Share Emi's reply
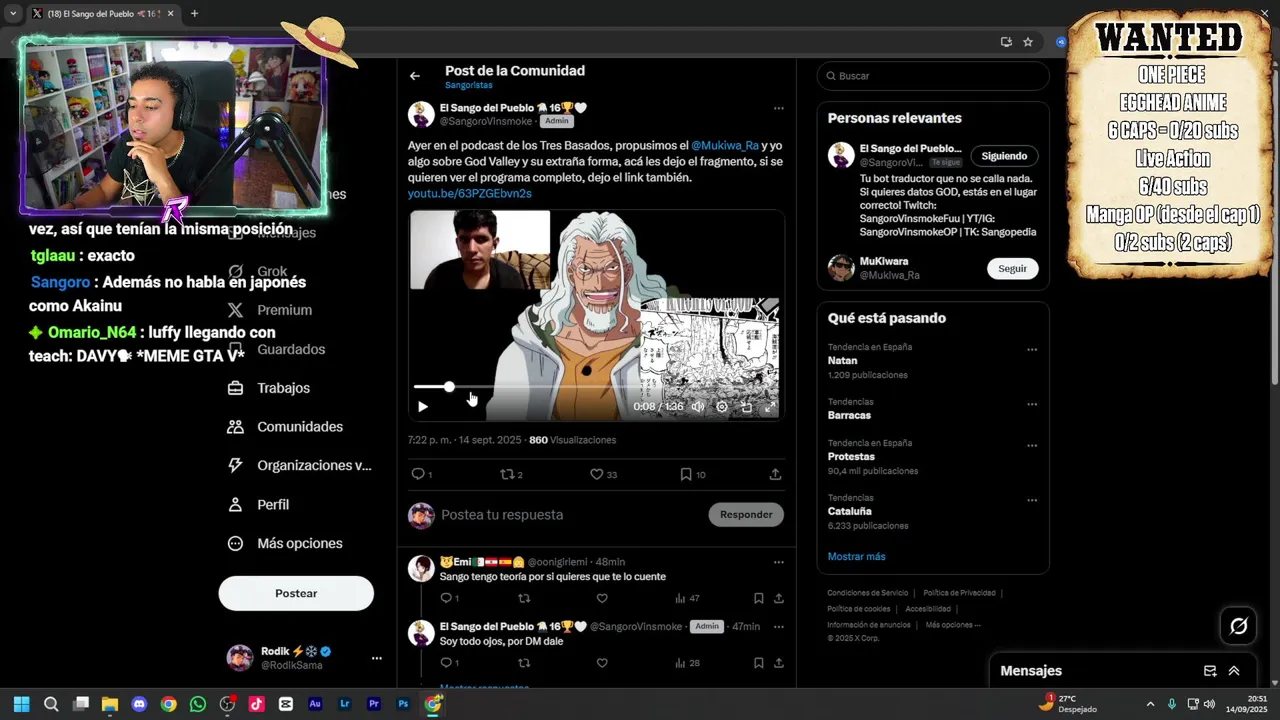The image size is (1280, 720). (778, 598)
